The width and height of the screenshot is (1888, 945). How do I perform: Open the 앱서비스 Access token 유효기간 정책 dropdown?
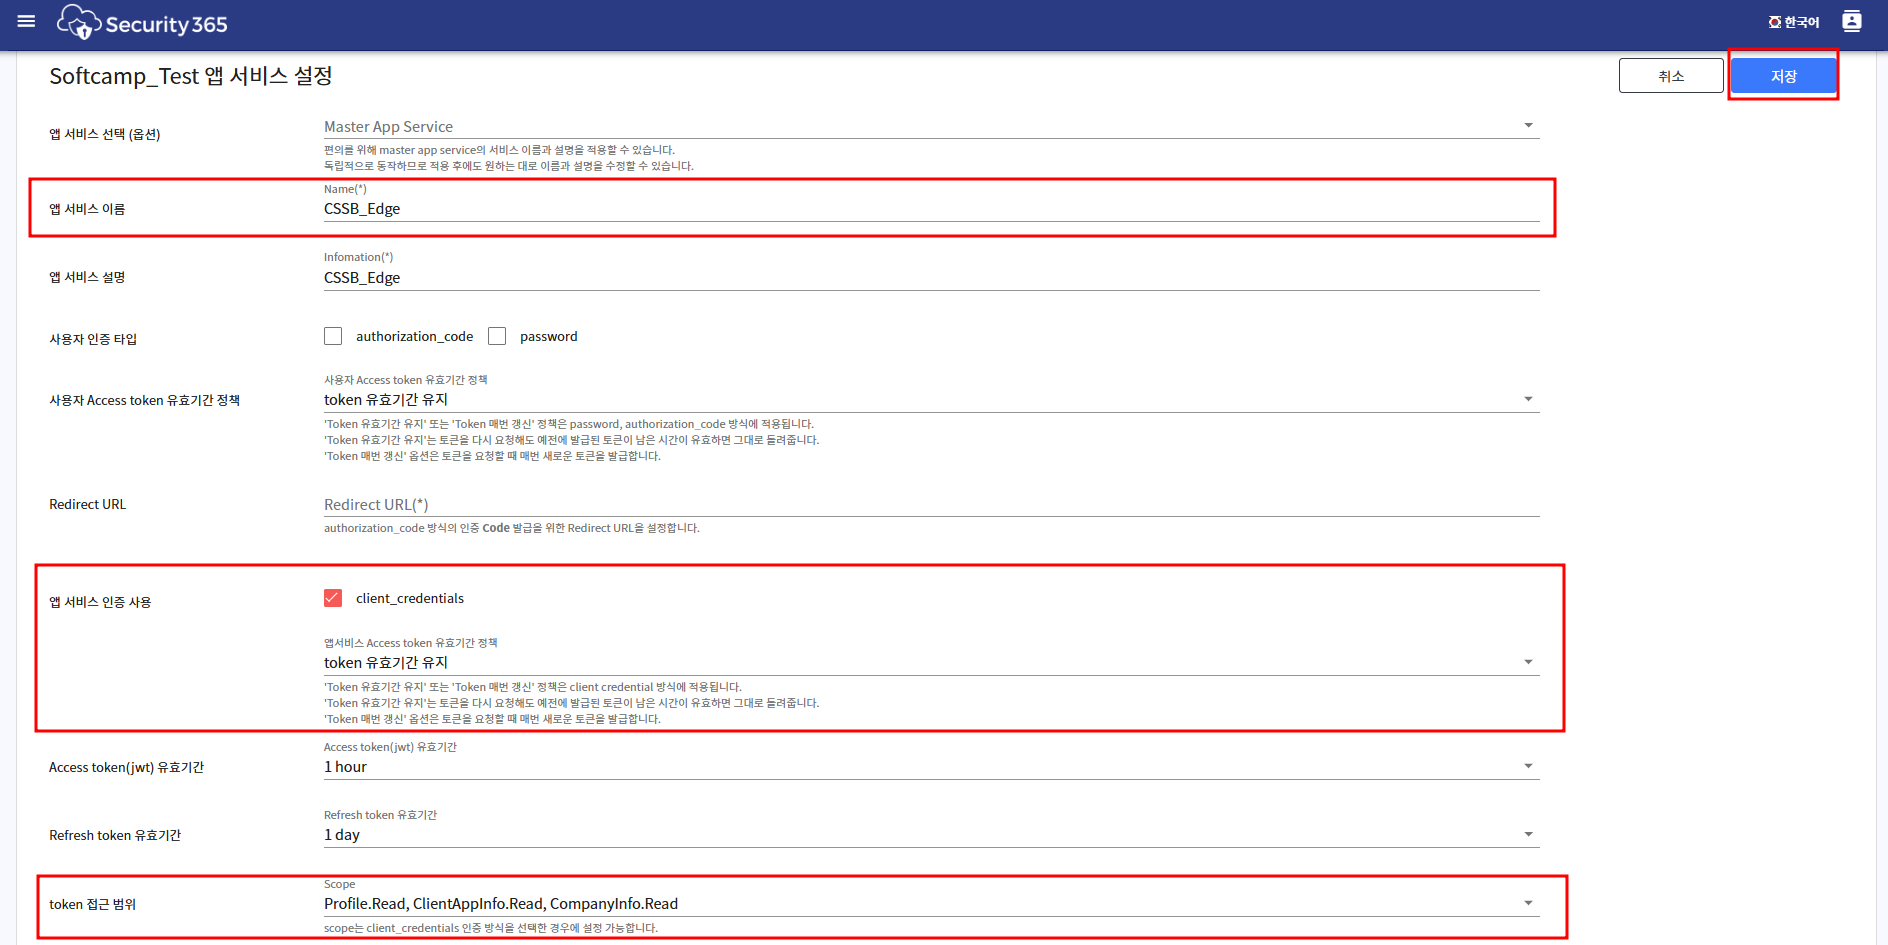pos(1528,662)
